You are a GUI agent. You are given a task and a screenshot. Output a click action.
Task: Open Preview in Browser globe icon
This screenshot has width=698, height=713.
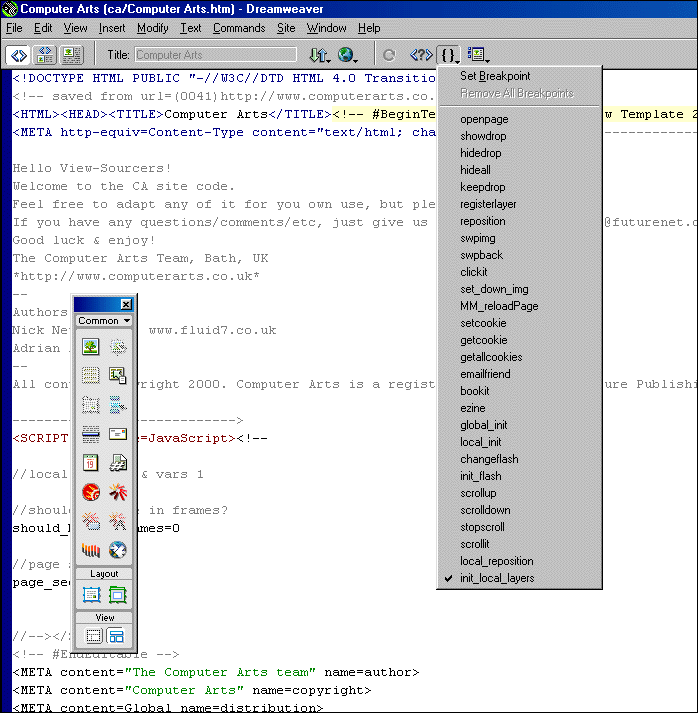pyautogui.click(x=347, y=55)
